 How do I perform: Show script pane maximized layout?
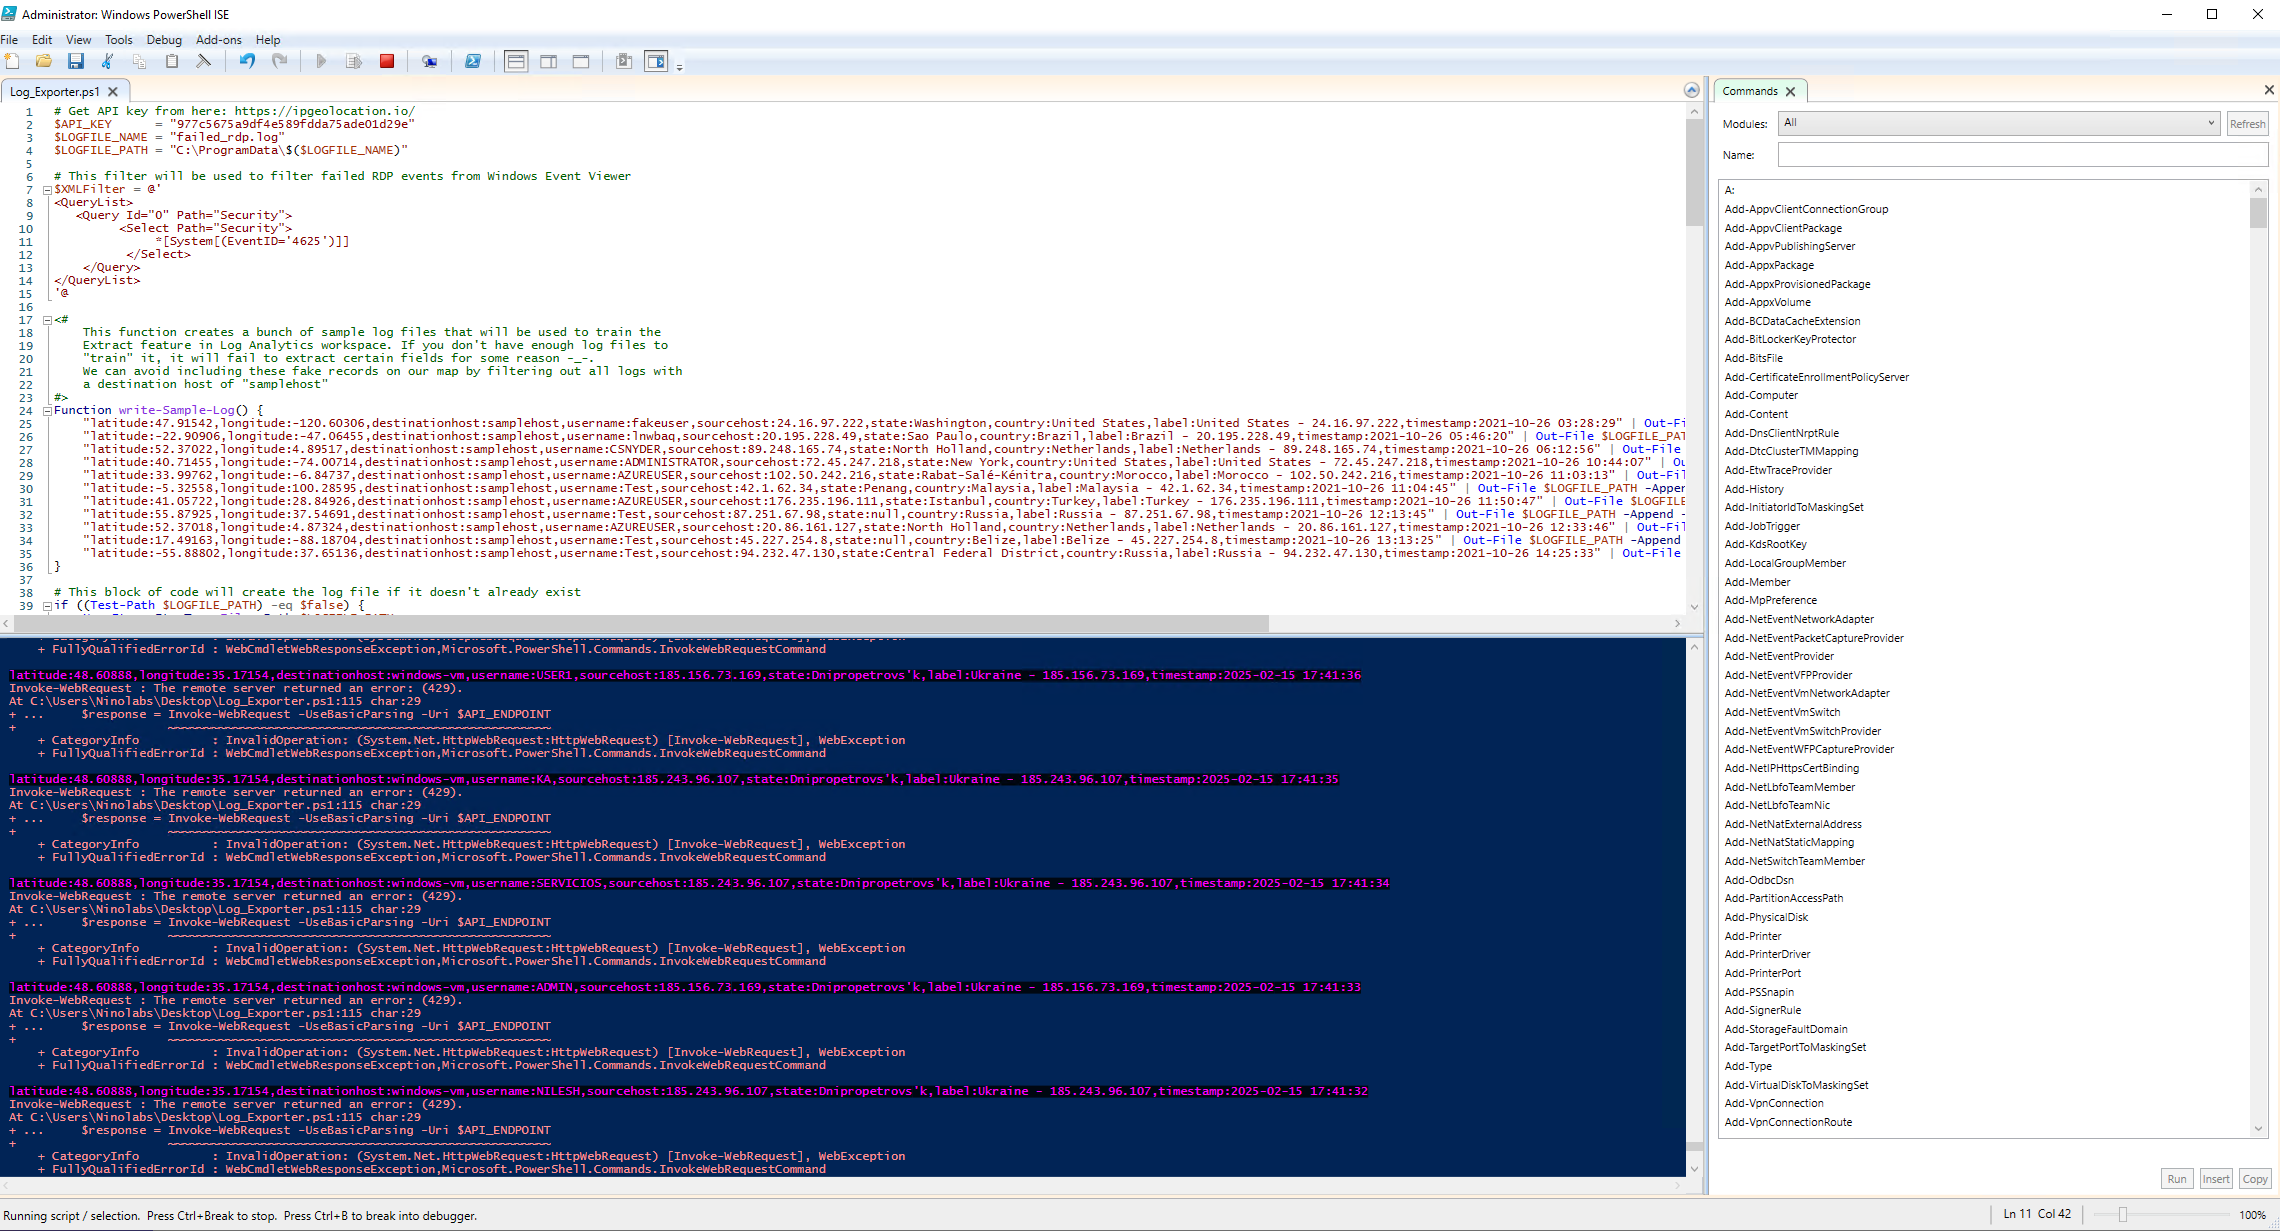[x=580, y=61]
